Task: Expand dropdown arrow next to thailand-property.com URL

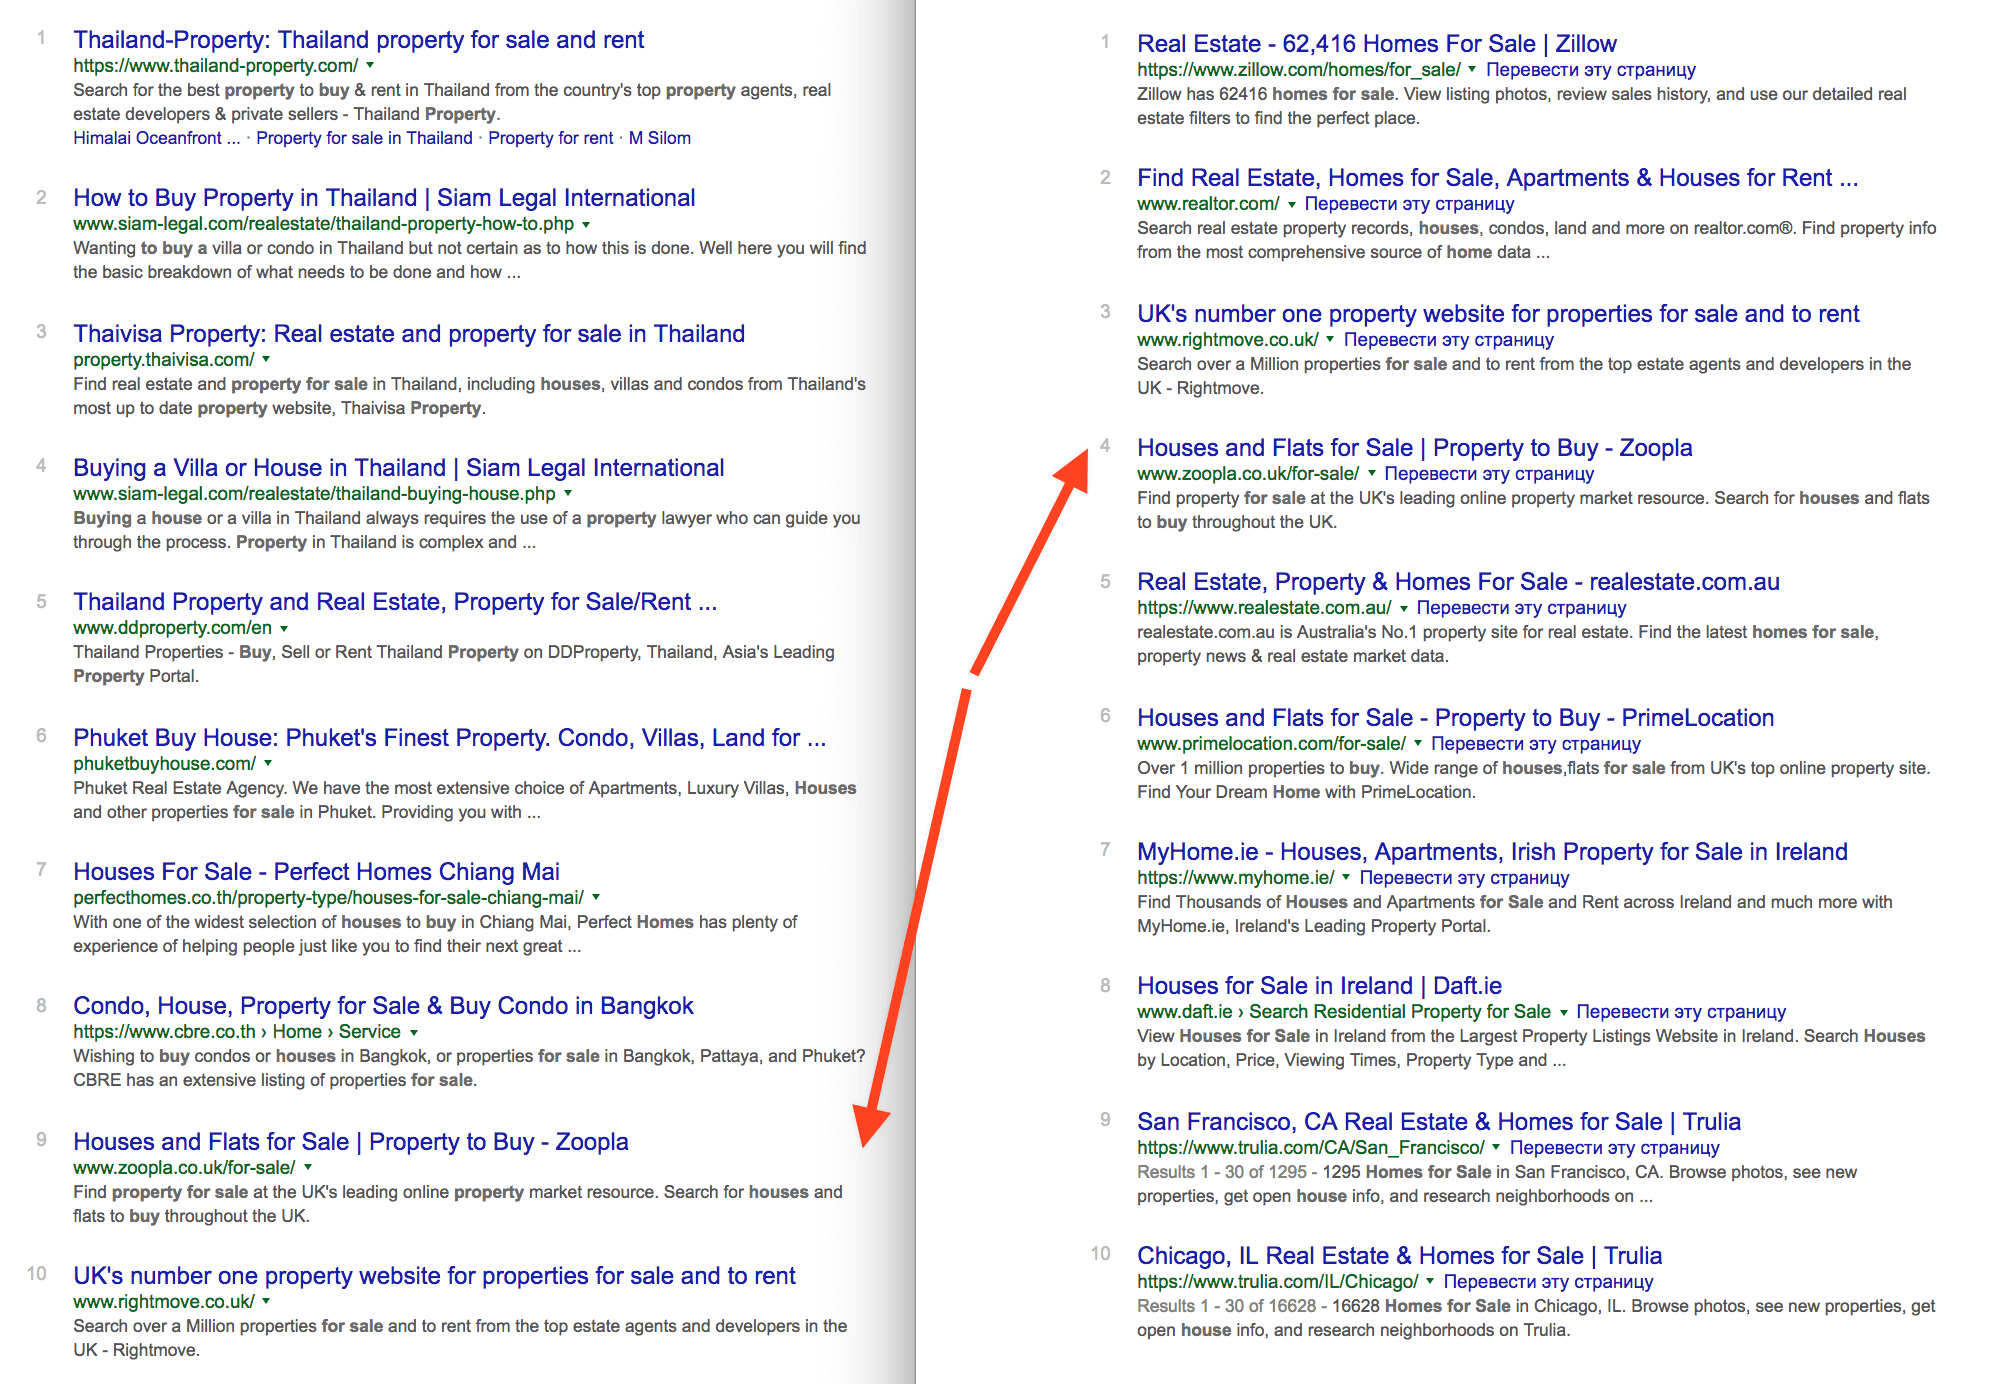Action: click(x=370, y=65)
